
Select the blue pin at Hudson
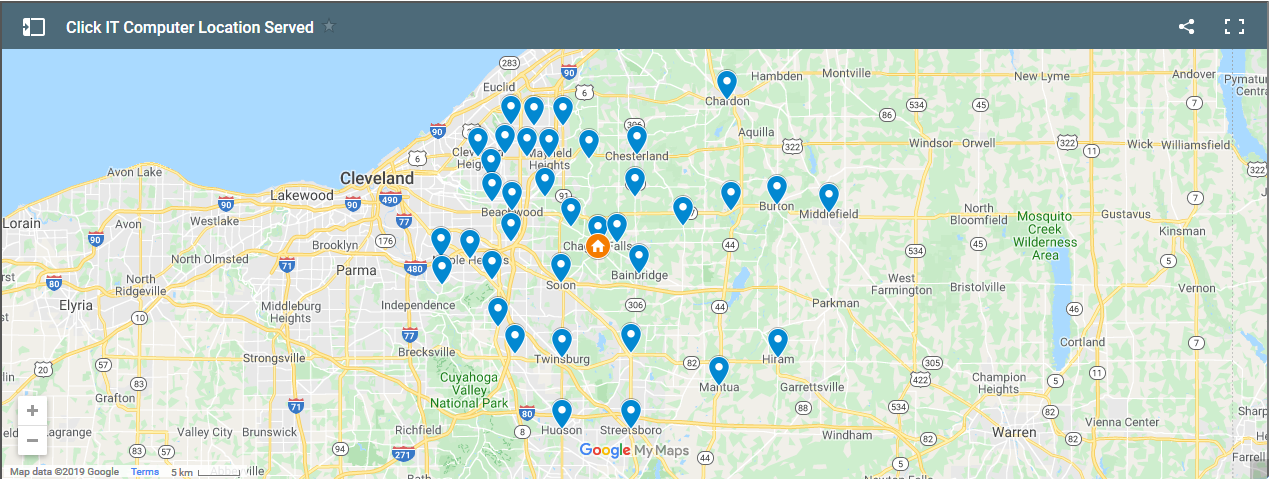click(x=562, y=413)
